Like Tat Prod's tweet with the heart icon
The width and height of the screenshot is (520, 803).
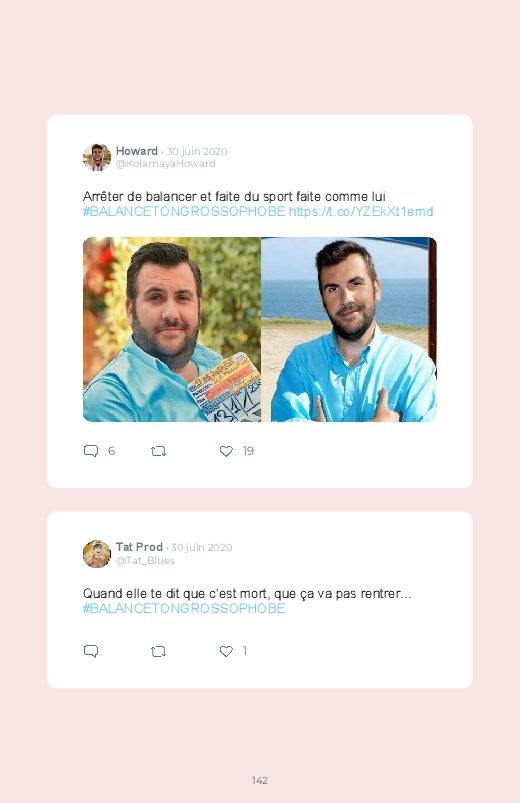tap(226, 651)
